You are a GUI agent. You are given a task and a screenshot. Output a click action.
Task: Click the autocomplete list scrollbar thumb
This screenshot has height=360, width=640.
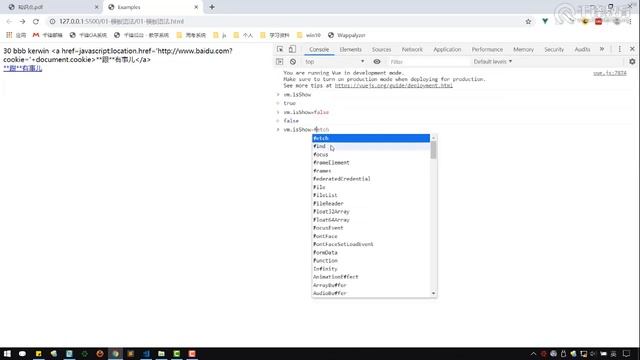[433, 150]
